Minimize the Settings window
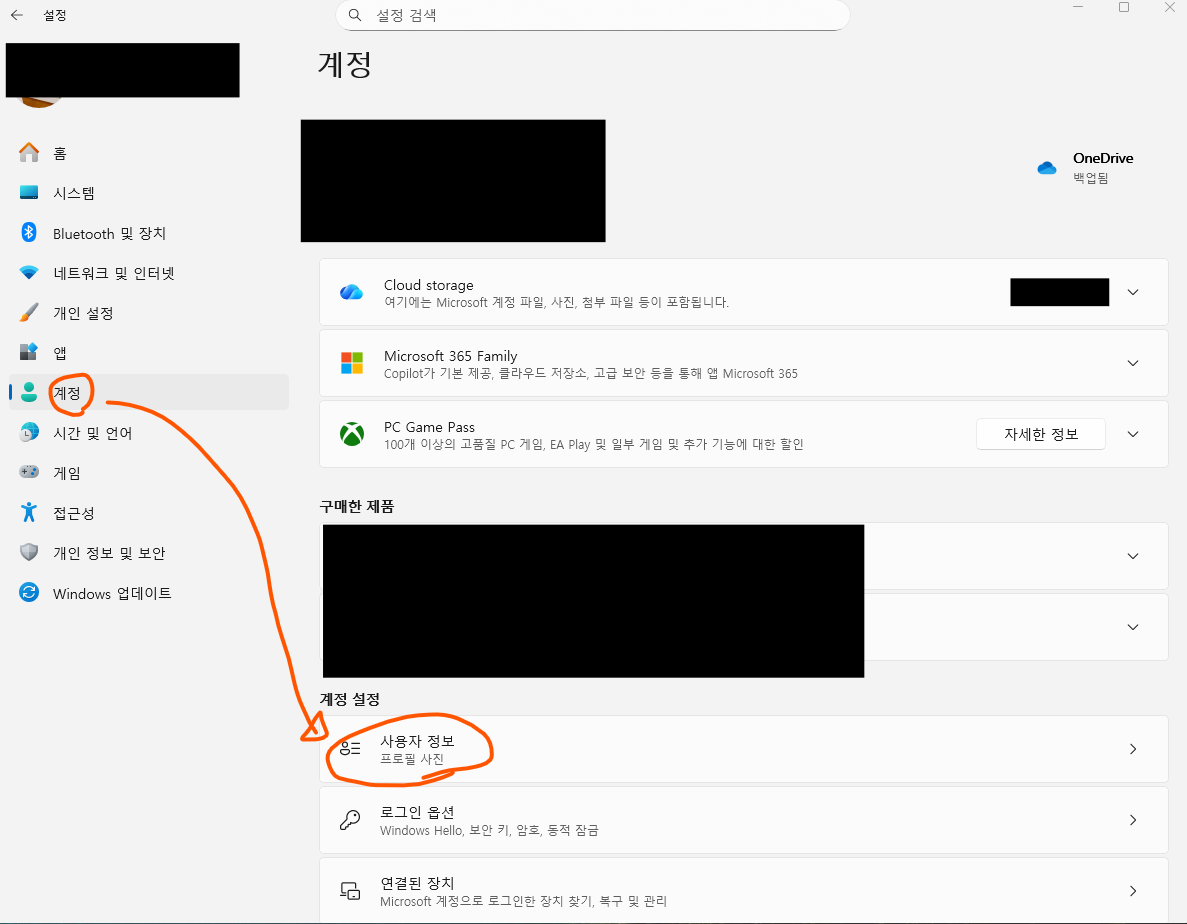The height and width of the screenshot is (924, 1187). click(x=1078, y=8)
